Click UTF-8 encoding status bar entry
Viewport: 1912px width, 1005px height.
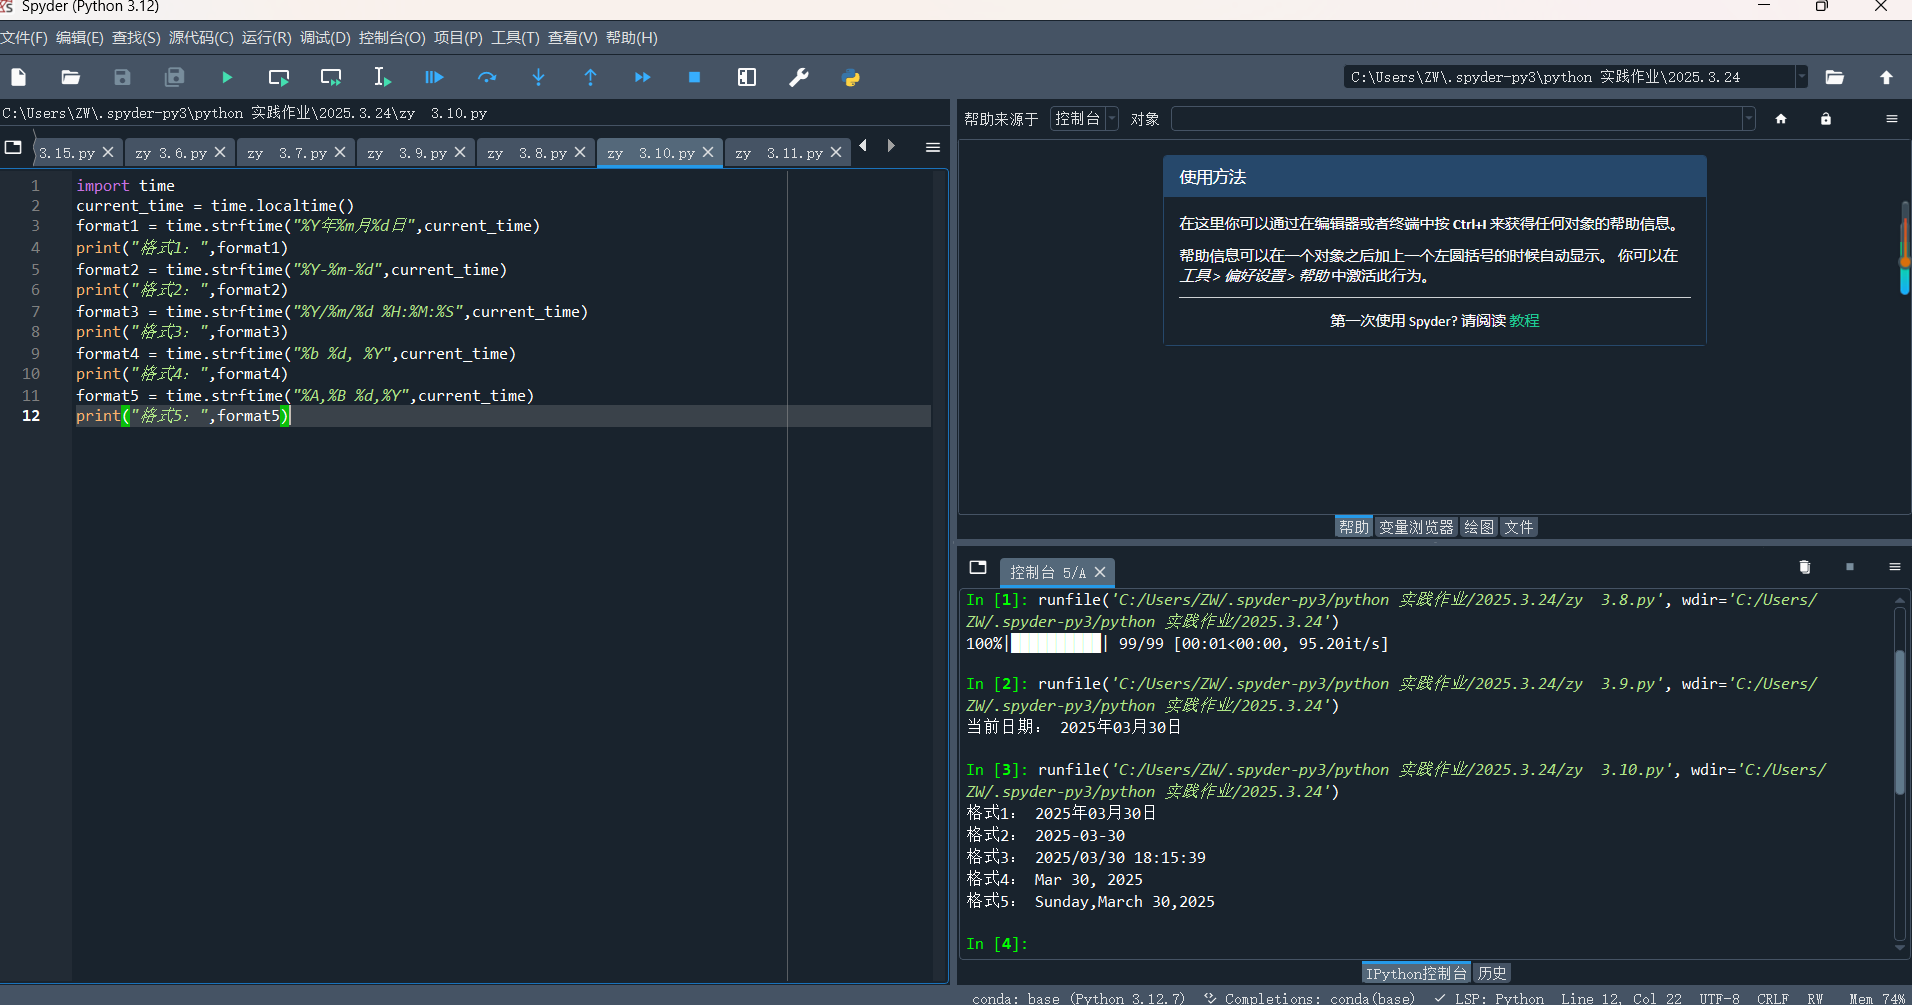point(1719,998)
